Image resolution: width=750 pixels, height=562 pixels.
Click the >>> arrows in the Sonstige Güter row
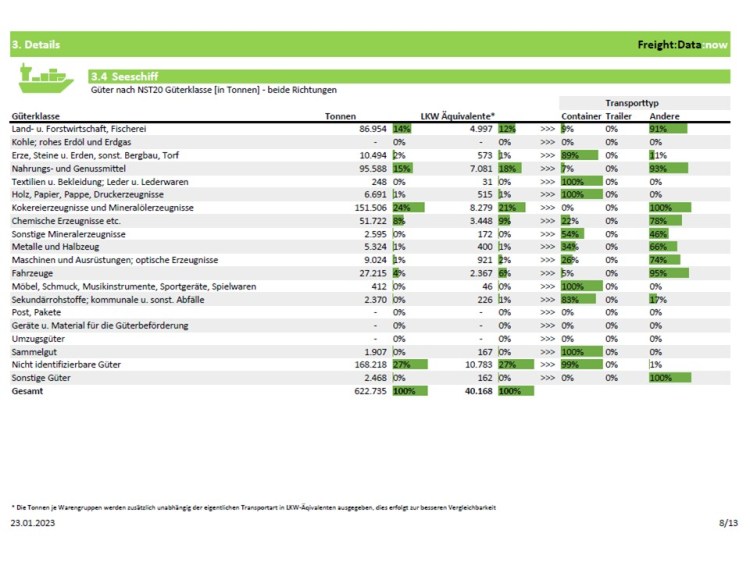pyautogui.click(x=547, y=377)
